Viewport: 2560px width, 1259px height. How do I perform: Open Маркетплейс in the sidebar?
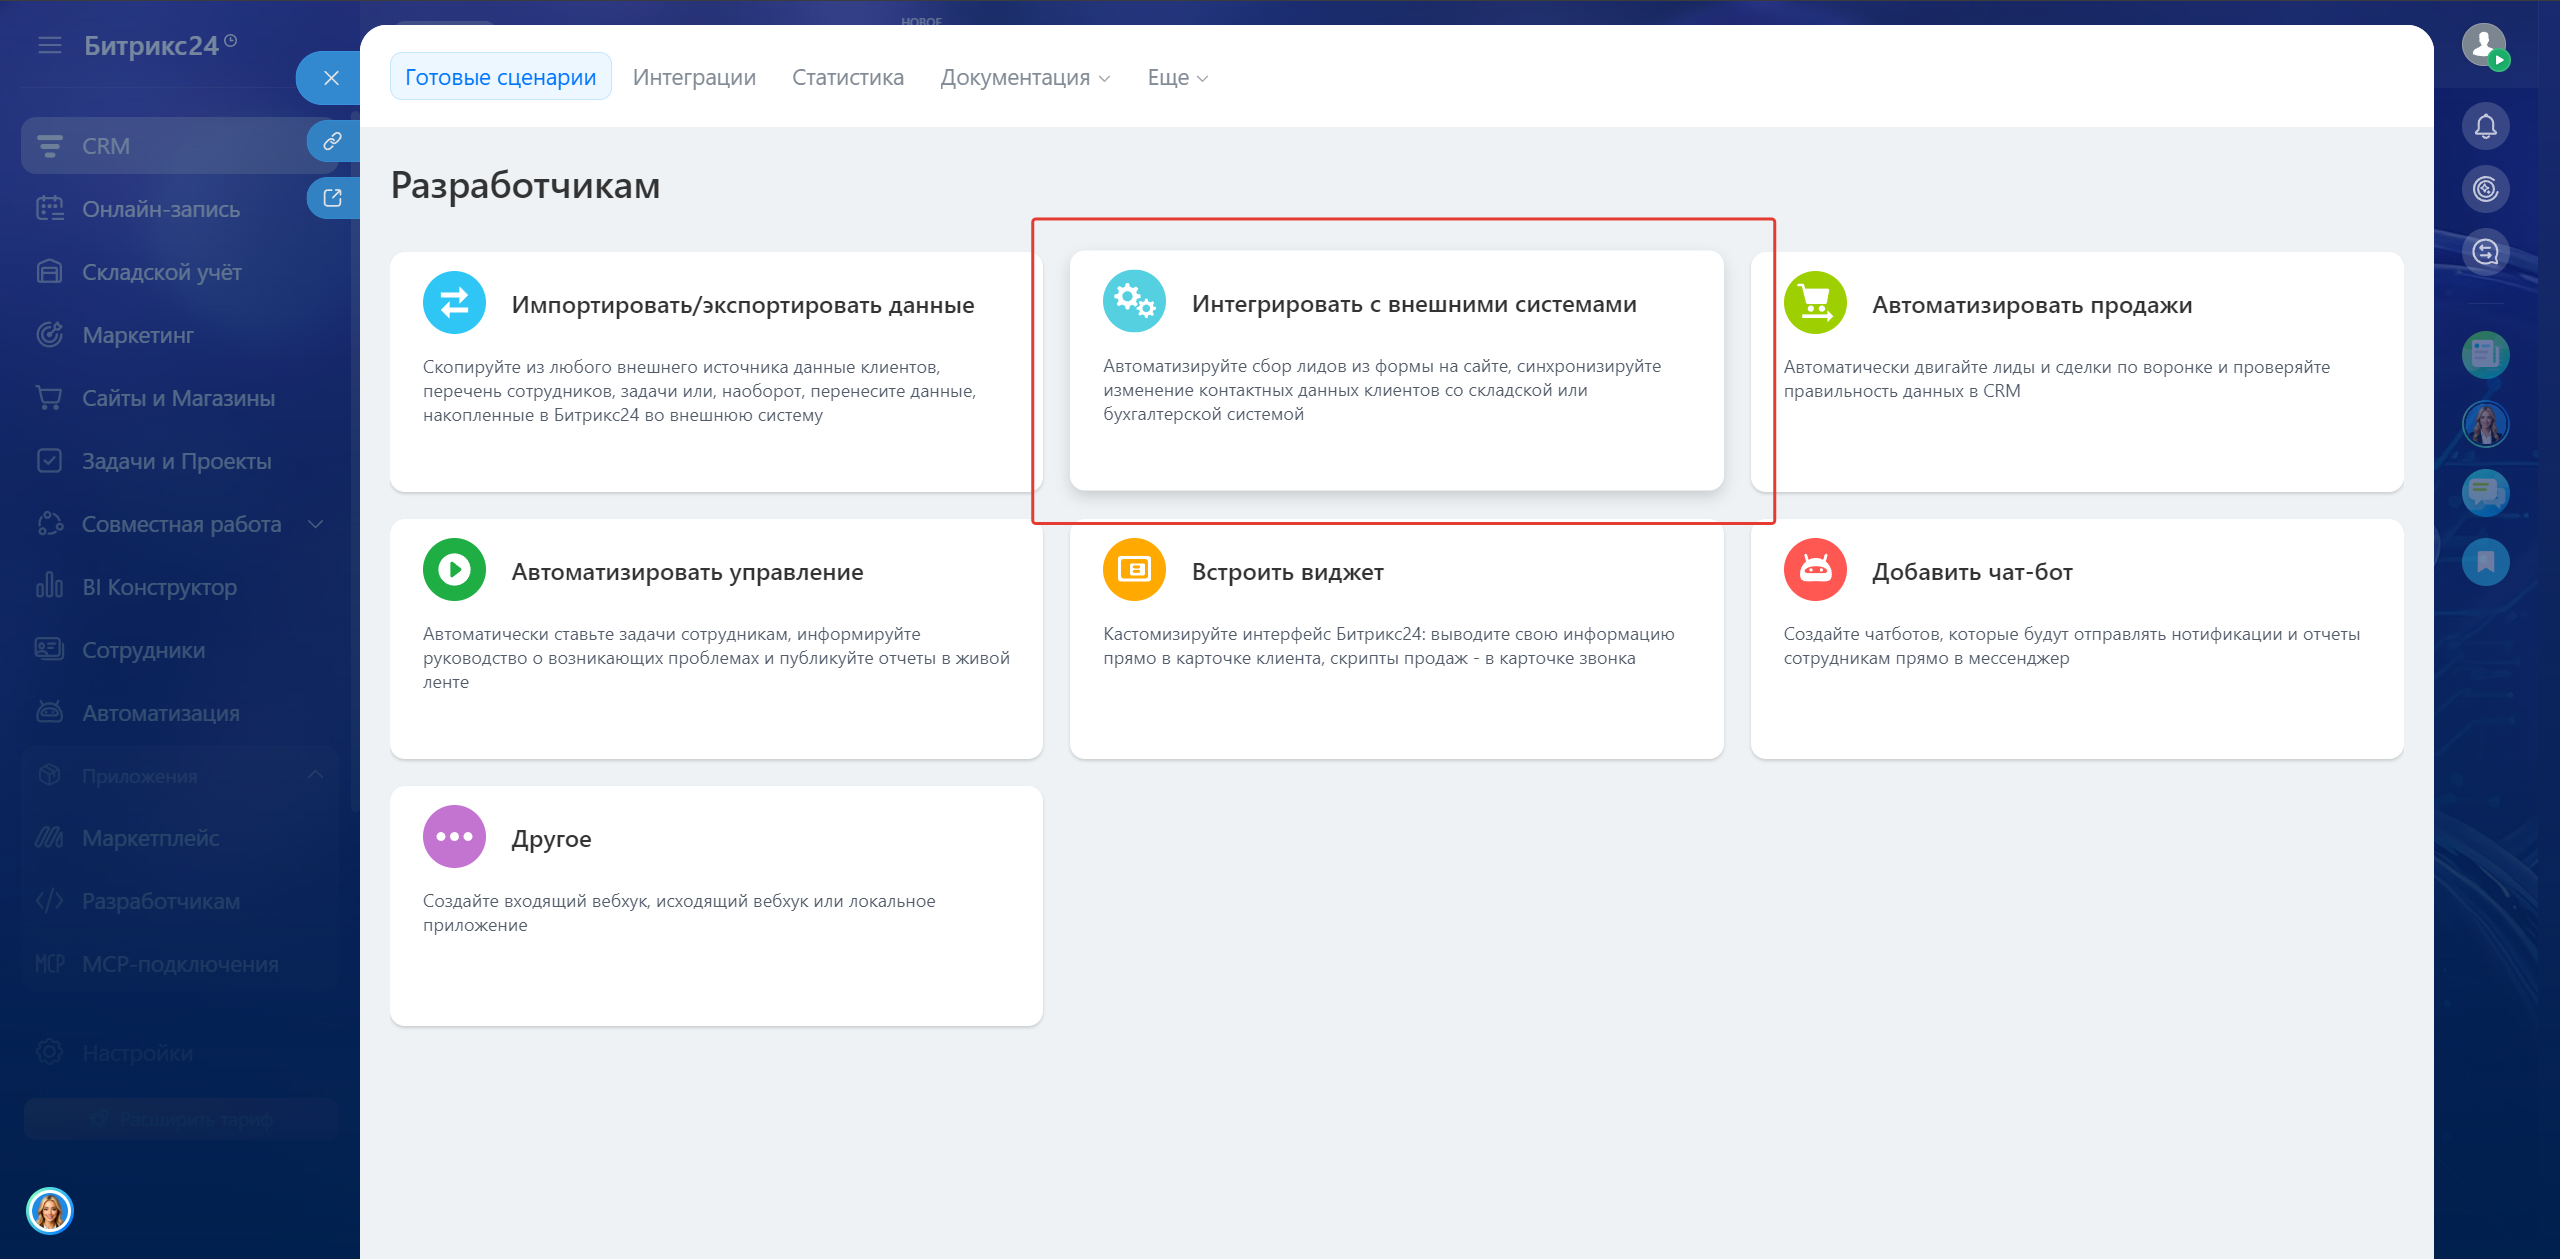point(180,838)
